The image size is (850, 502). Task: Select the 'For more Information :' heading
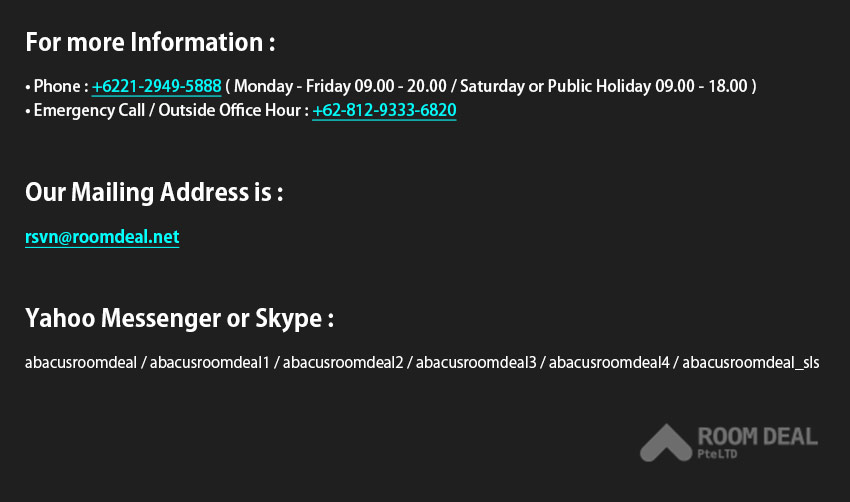(x=150, y=42)
